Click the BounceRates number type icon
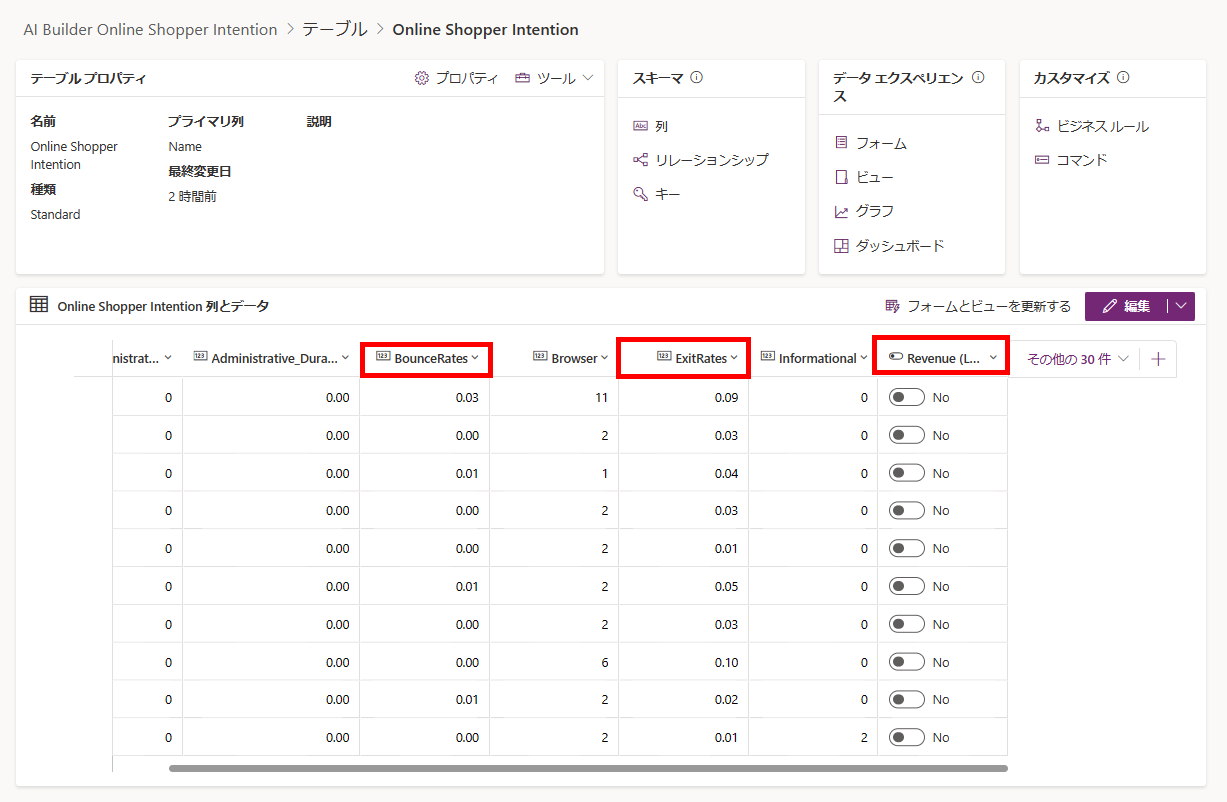The height and width of the screenshot is (802, 1227). click(x=383, y=357)
